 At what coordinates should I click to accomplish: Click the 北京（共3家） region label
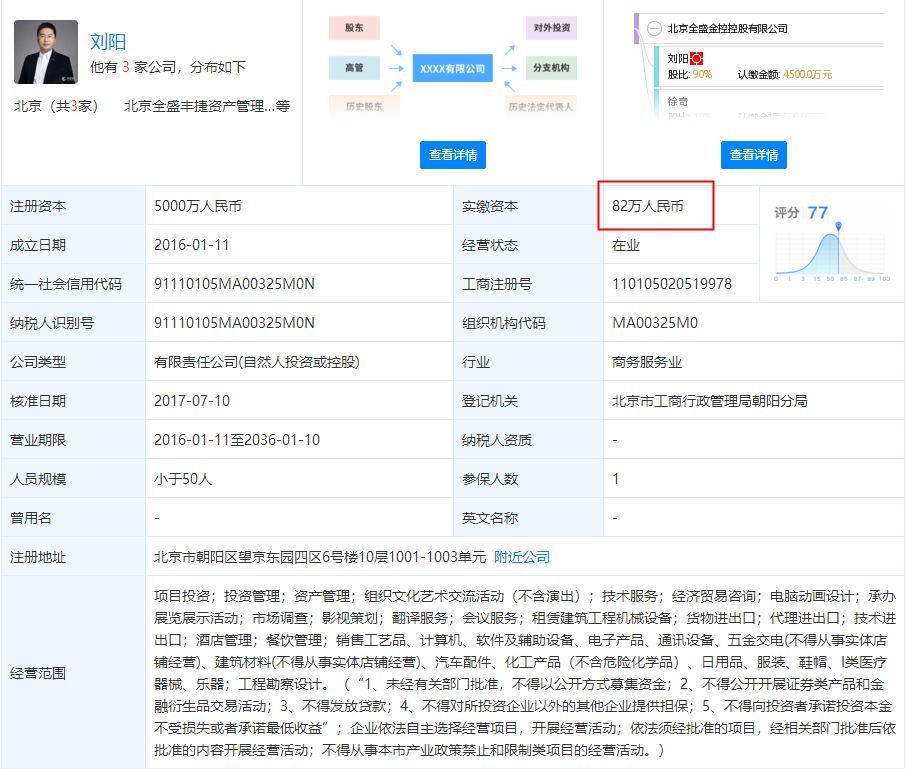coord(56,106)
